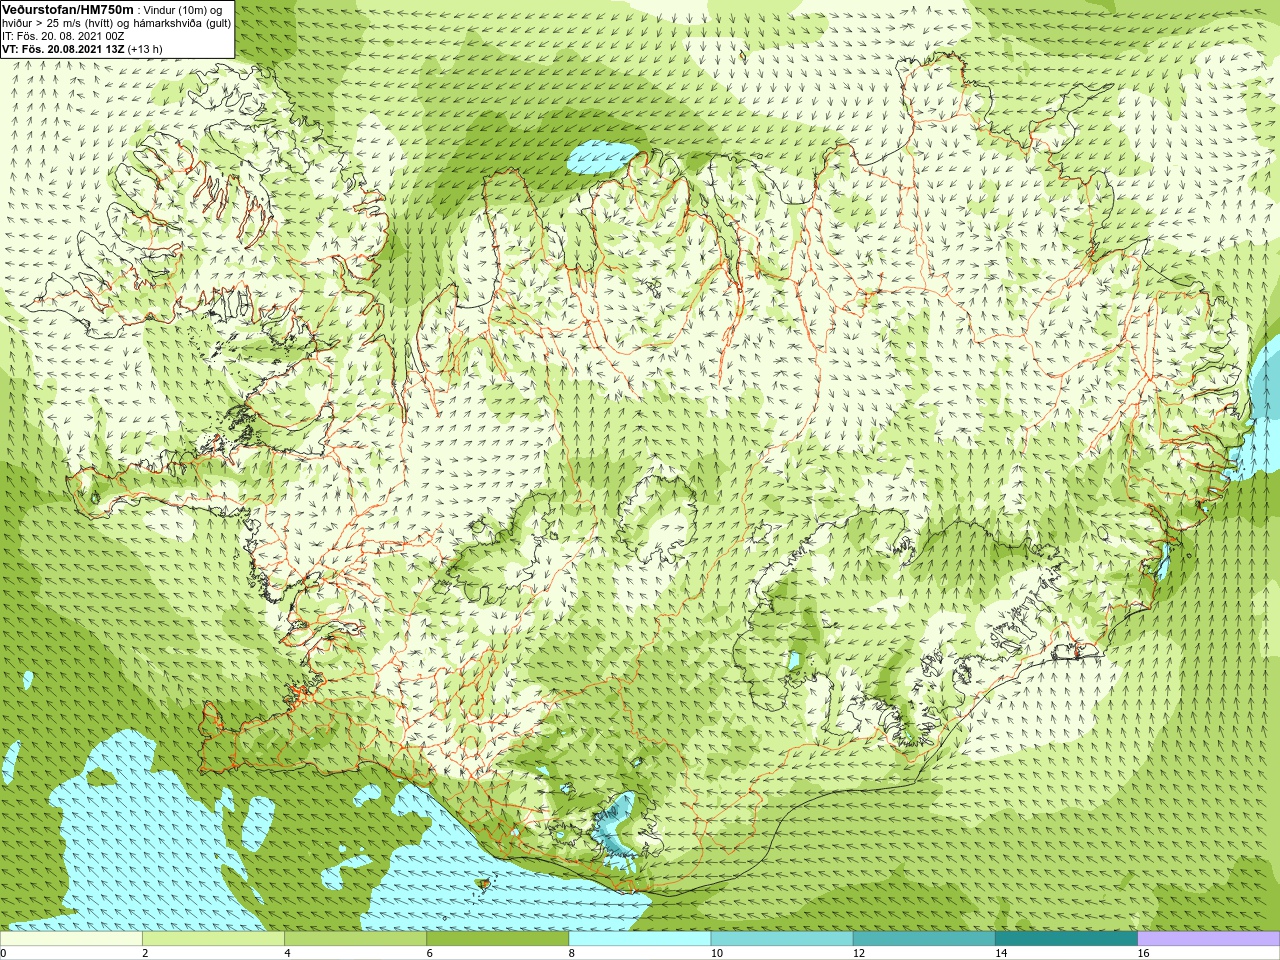Image resolution: width=1280 pixels, height=960 pixels.
Task: Pick the light green 2–4 legend swatch
Action: coord(213,938)
